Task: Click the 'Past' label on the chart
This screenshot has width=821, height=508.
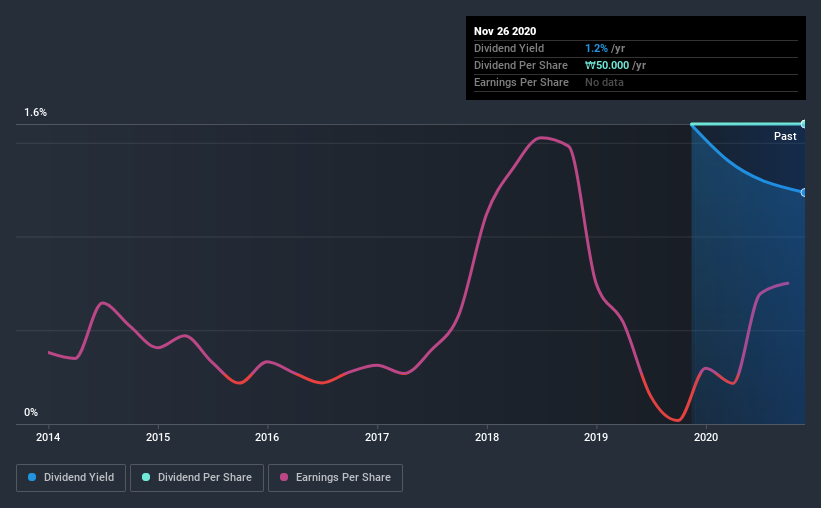Action: pyautogui.click(x=785, y=136)
